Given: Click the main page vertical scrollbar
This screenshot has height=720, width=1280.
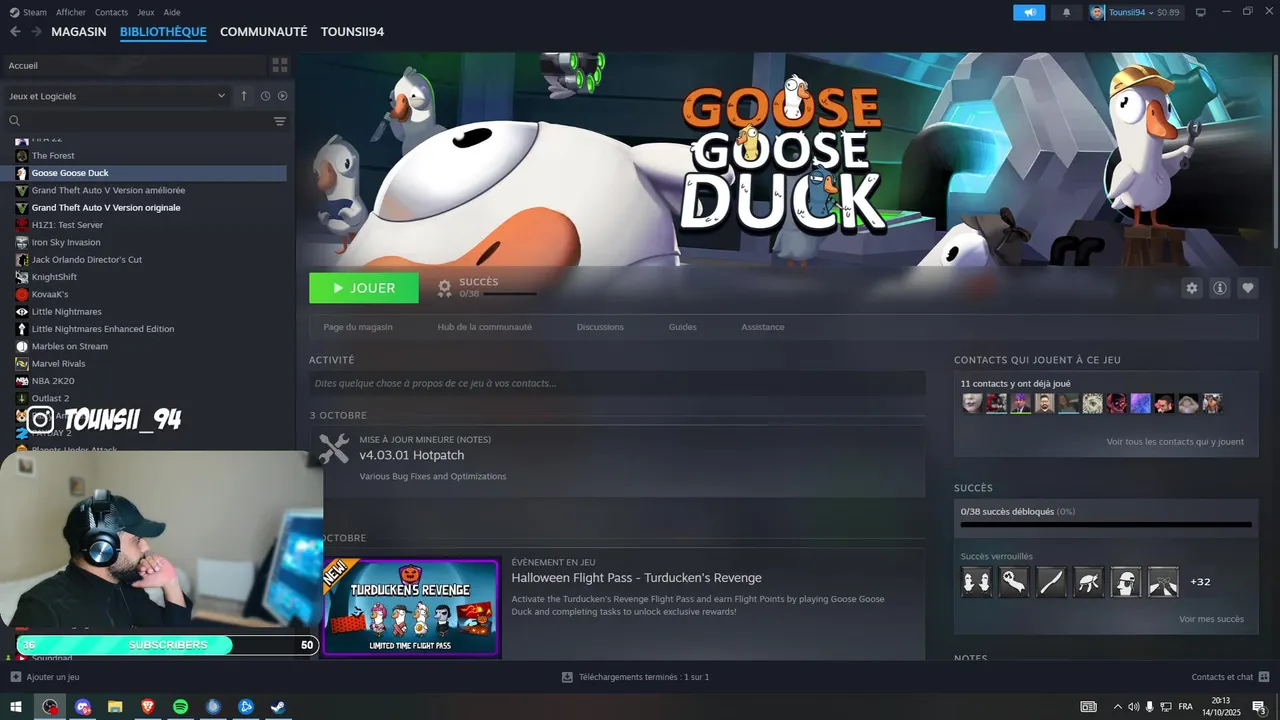Looking at the screenshot, I should [1274, 150].
